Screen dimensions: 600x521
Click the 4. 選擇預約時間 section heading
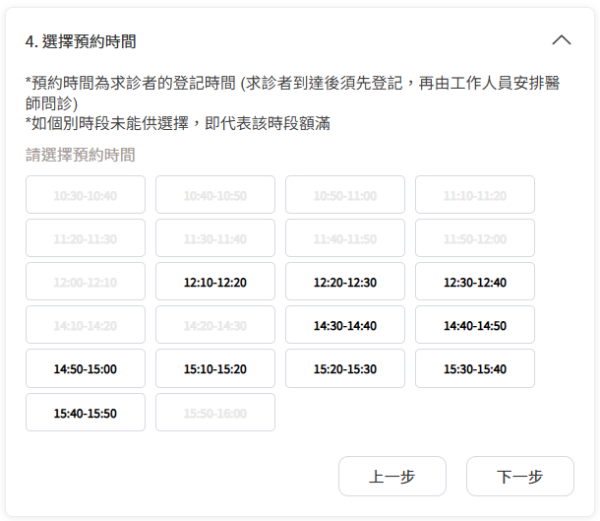click(81, 41)
